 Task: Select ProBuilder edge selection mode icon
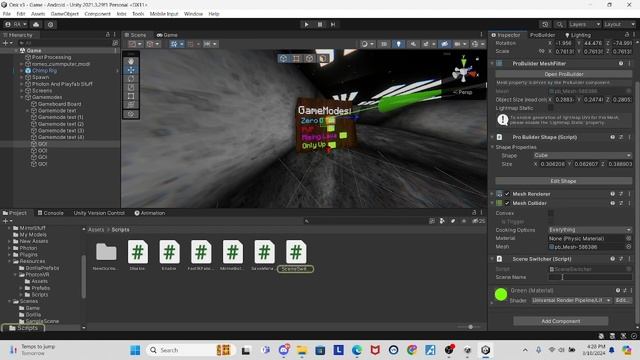(309, 58)
